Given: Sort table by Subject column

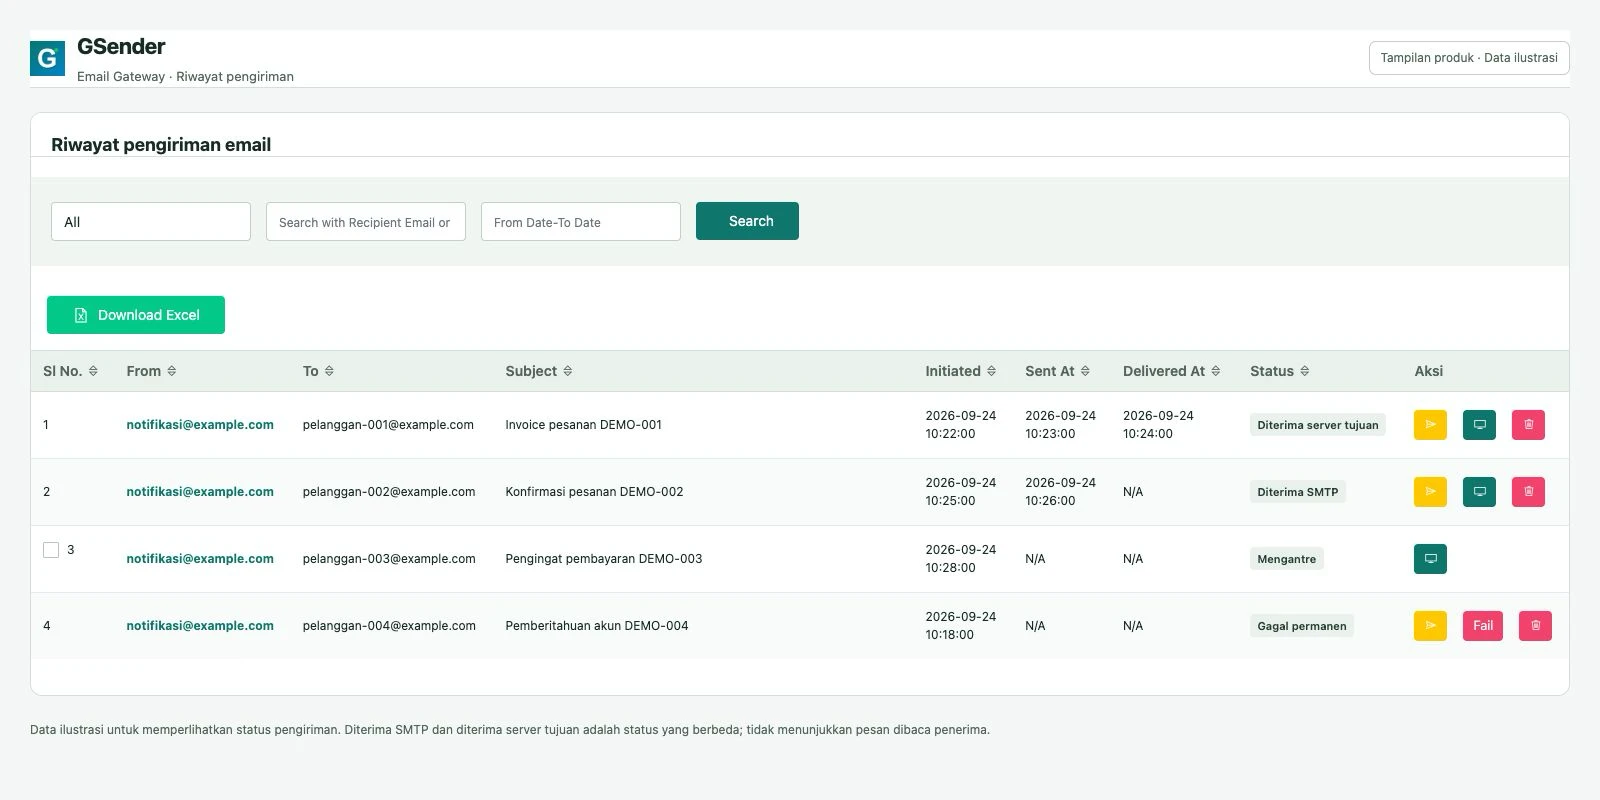Looking at the screenshot, I should pos(568,371).
